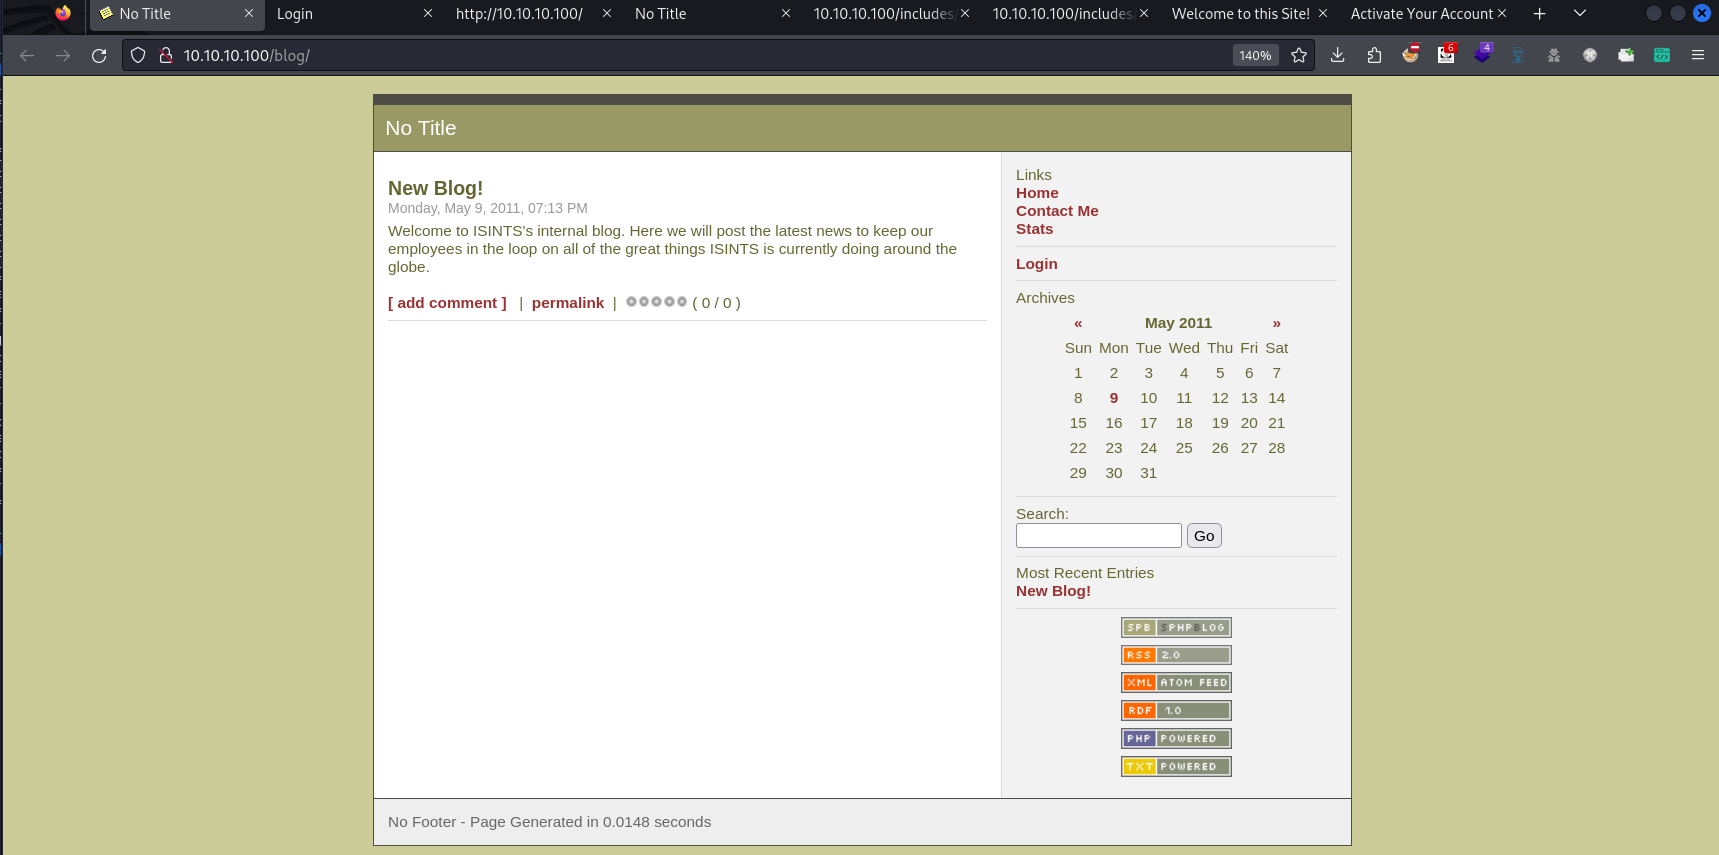Open the Contact Me link
The height and width of the screenshot is (855, 1719).
1057,211
